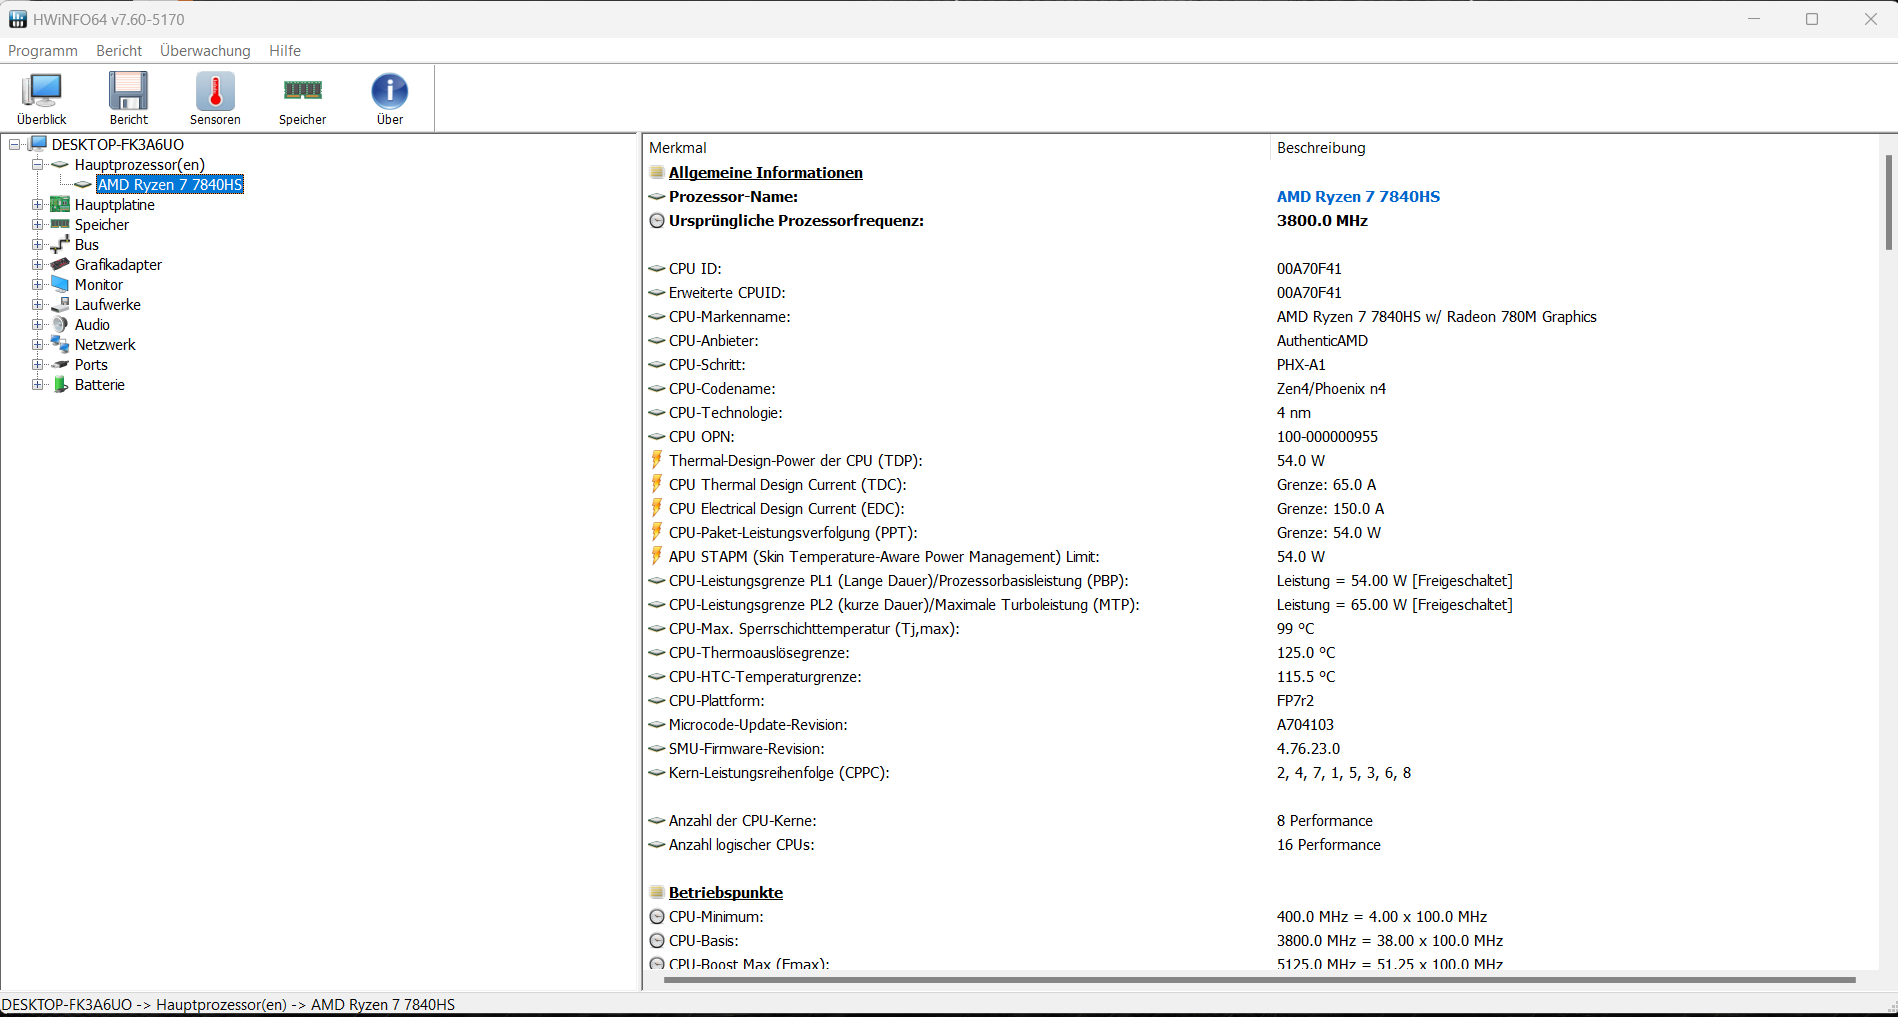The image size is (1898, 1017).
Task: Expand the Grafikadapter tree node
Action: pyautogui.click(x=37, y=265)
